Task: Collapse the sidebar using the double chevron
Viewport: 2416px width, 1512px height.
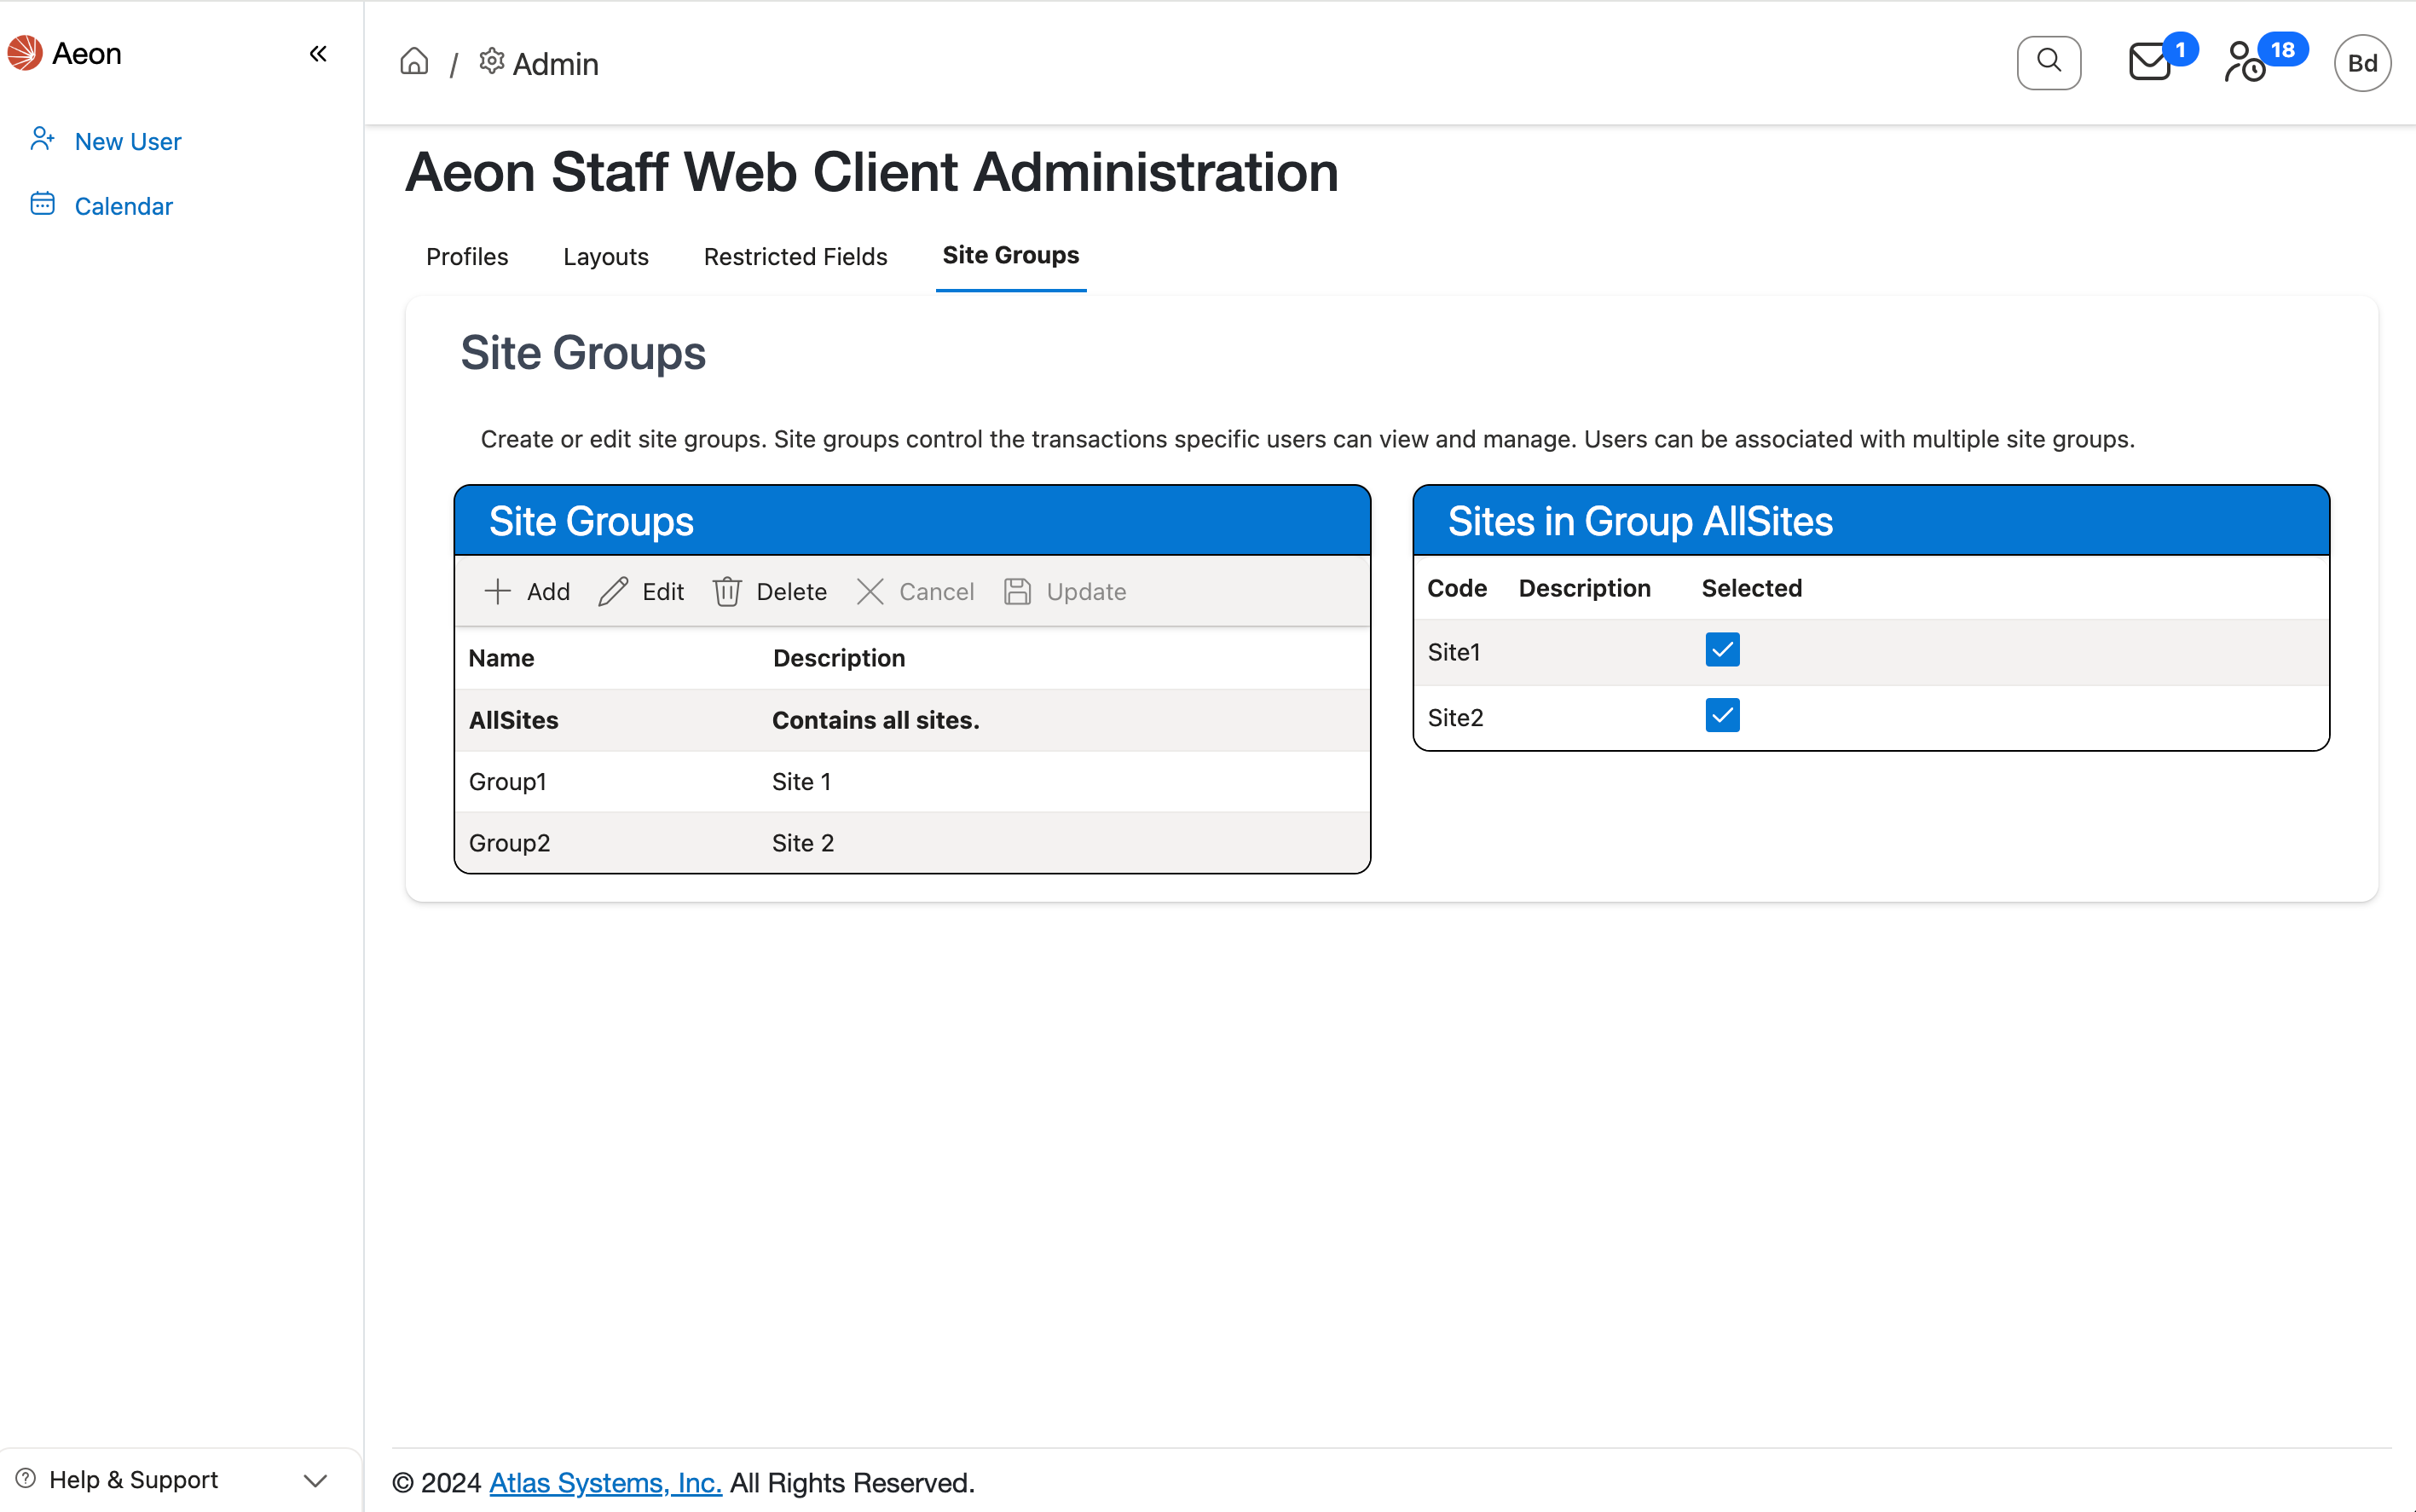Action: point(318,53)
